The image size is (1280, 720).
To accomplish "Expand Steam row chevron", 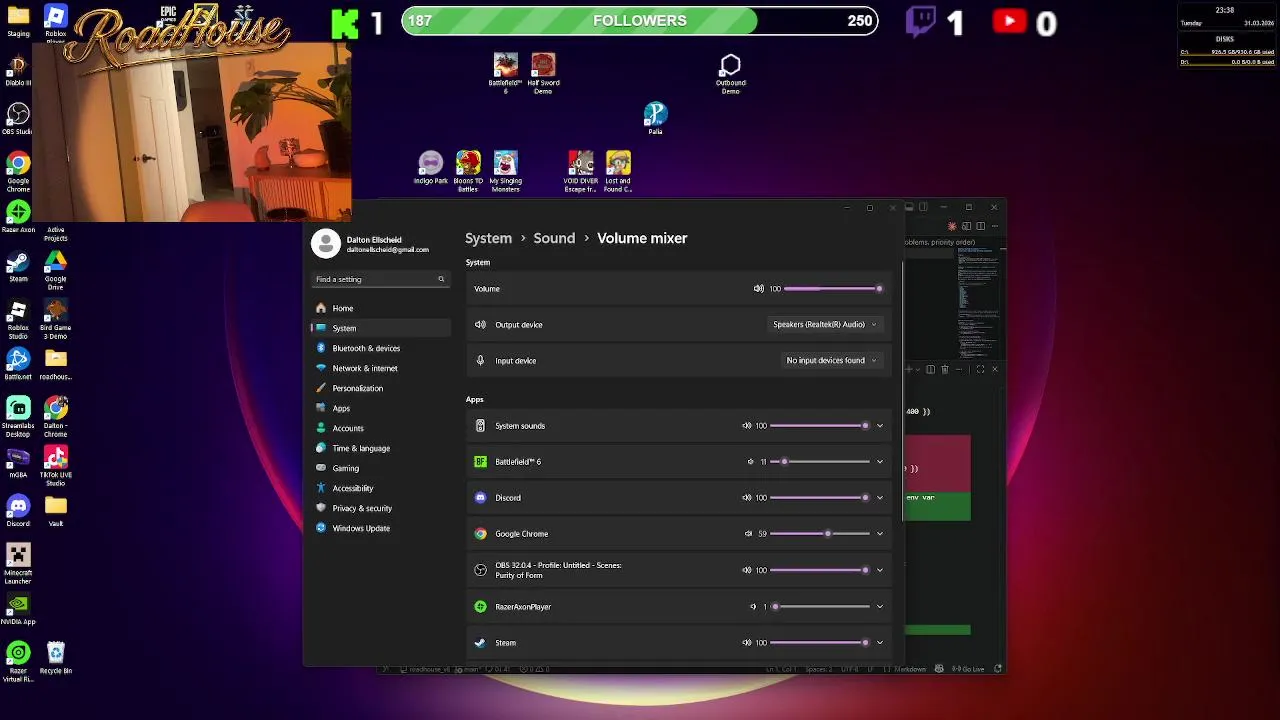I will pyautogui.click(x=880, y=643).
